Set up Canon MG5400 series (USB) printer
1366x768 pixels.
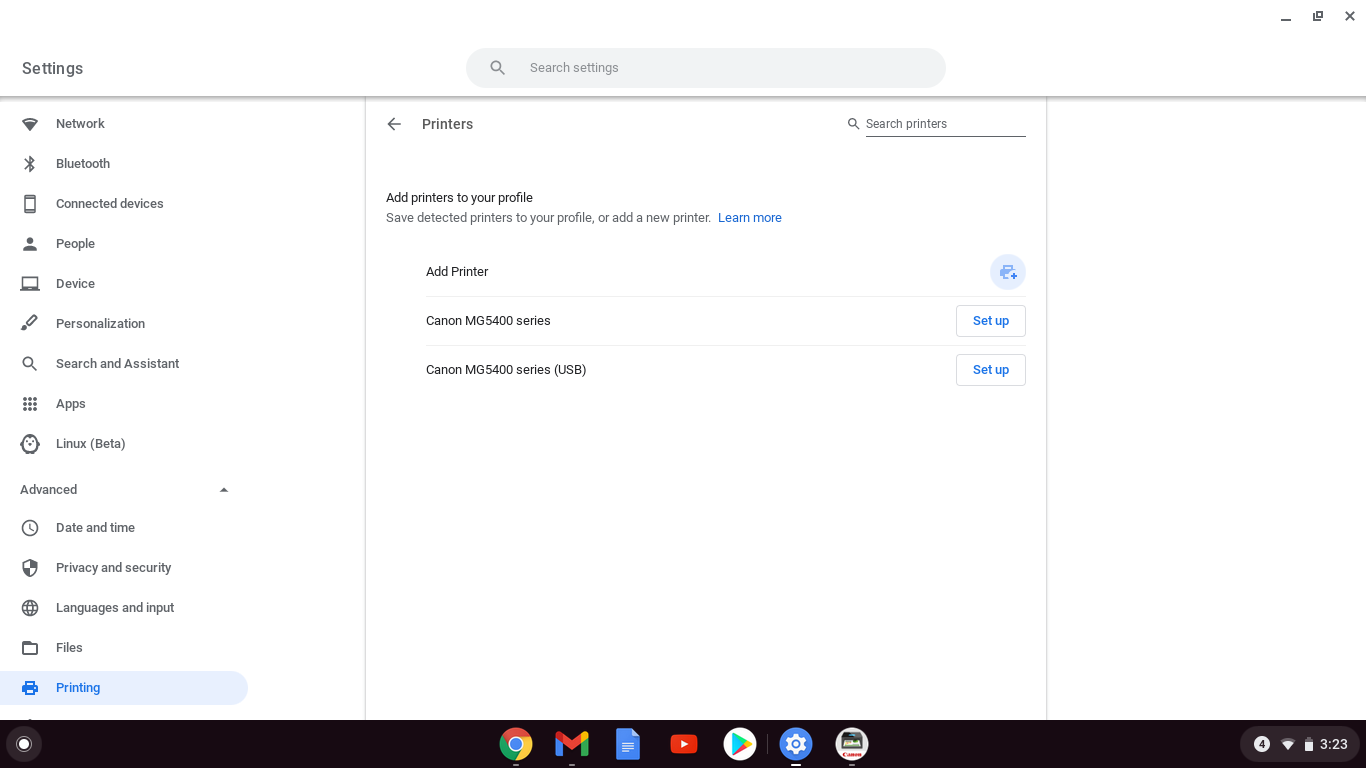pyautogui.click(x=990, y=370)
